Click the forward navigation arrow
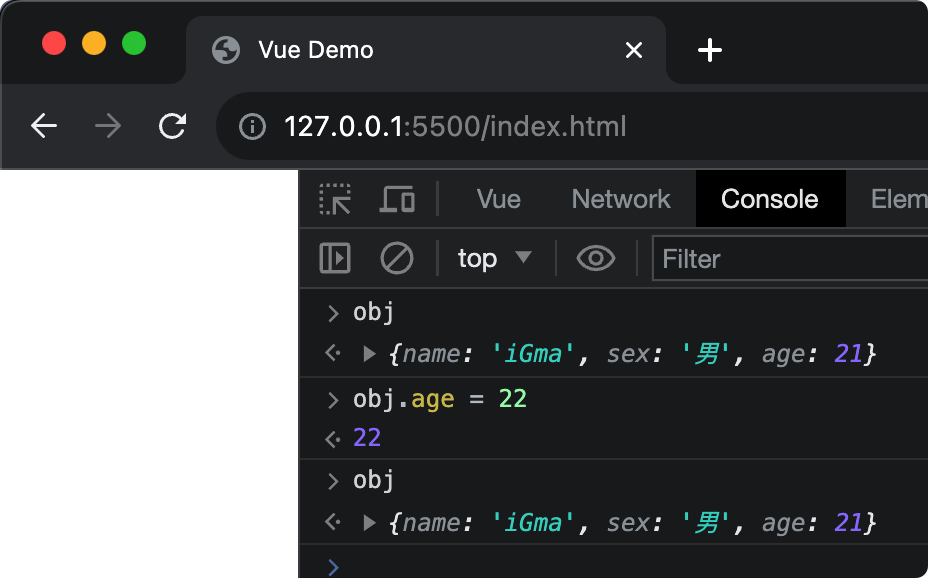 click(108, 126)
